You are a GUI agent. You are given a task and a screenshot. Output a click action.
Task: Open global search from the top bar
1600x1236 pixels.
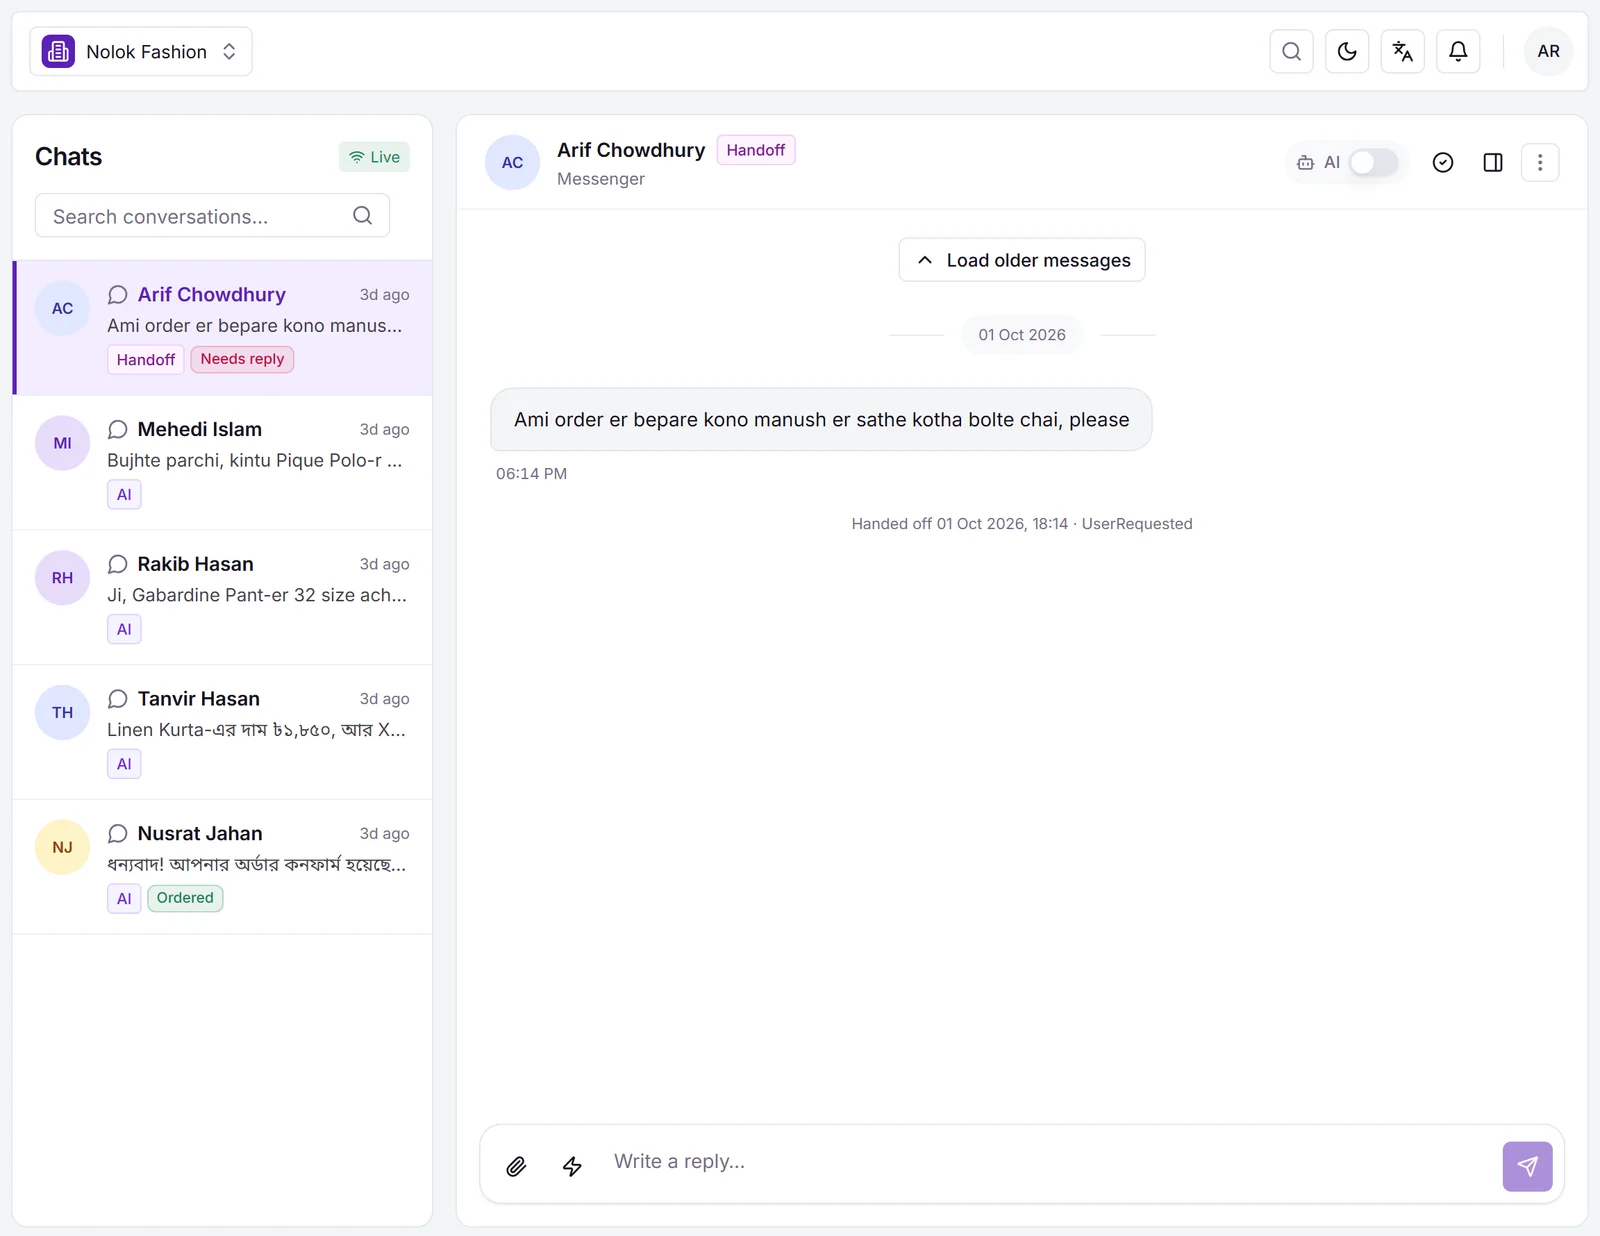1291,51
